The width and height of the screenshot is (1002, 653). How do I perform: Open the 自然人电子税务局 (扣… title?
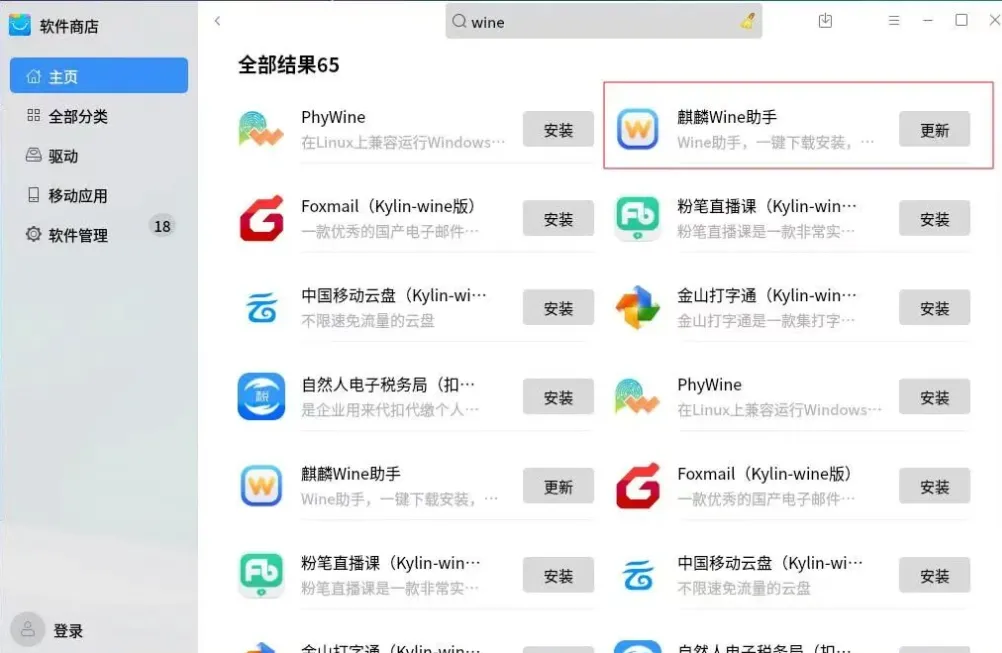tap(388, 385)
